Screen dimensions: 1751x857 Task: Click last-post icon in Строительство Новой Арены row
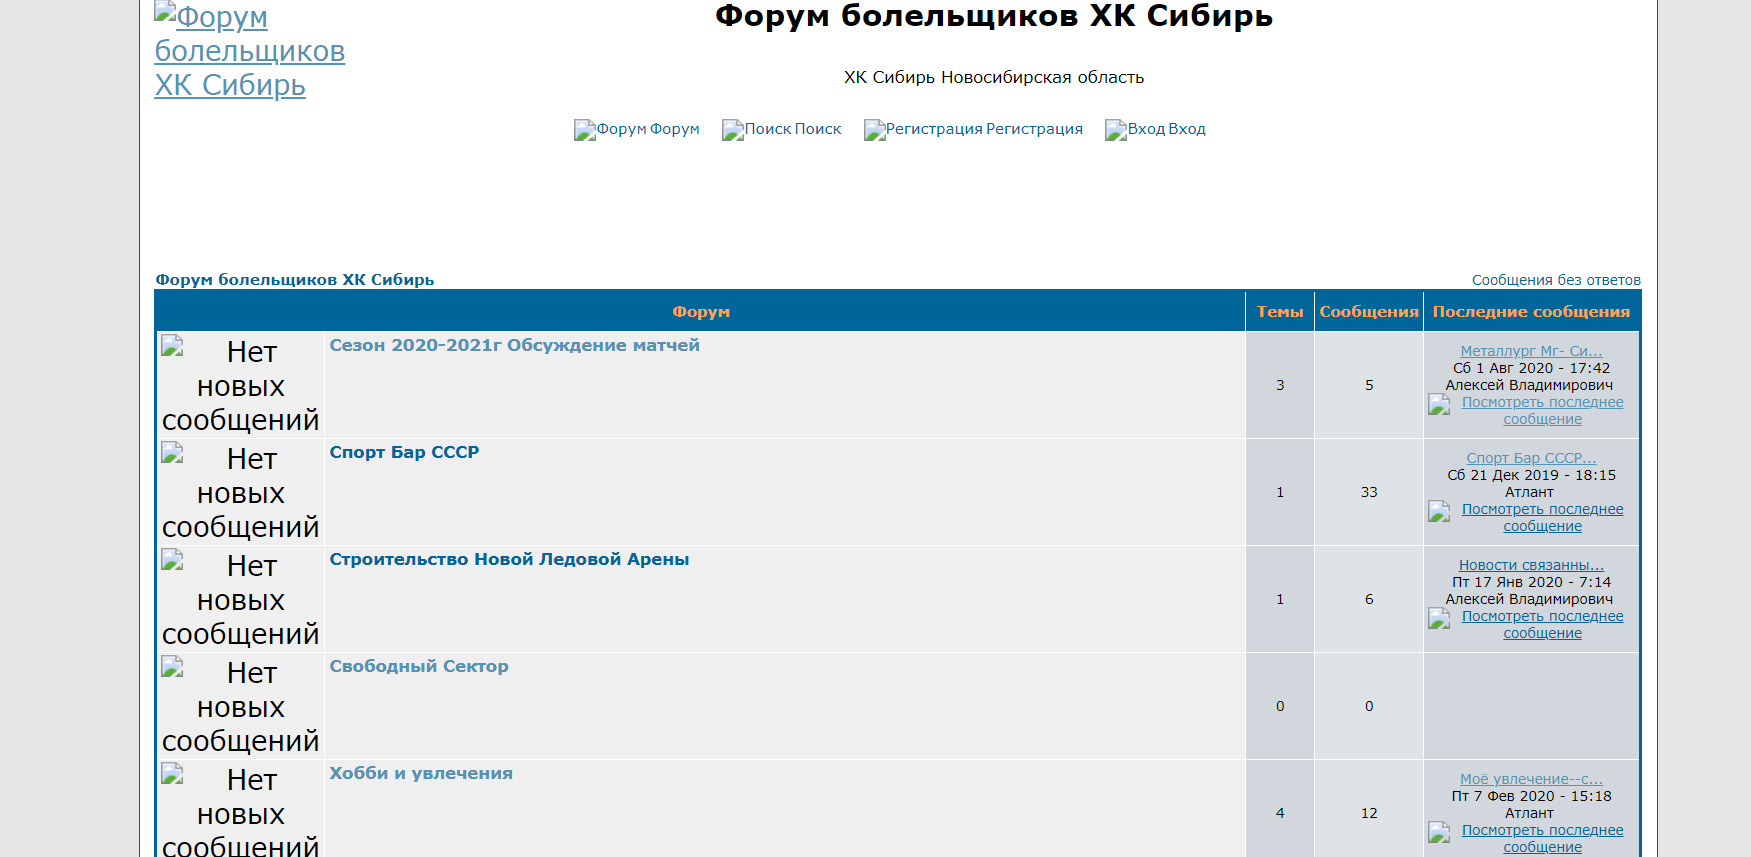click(1439, 618)
